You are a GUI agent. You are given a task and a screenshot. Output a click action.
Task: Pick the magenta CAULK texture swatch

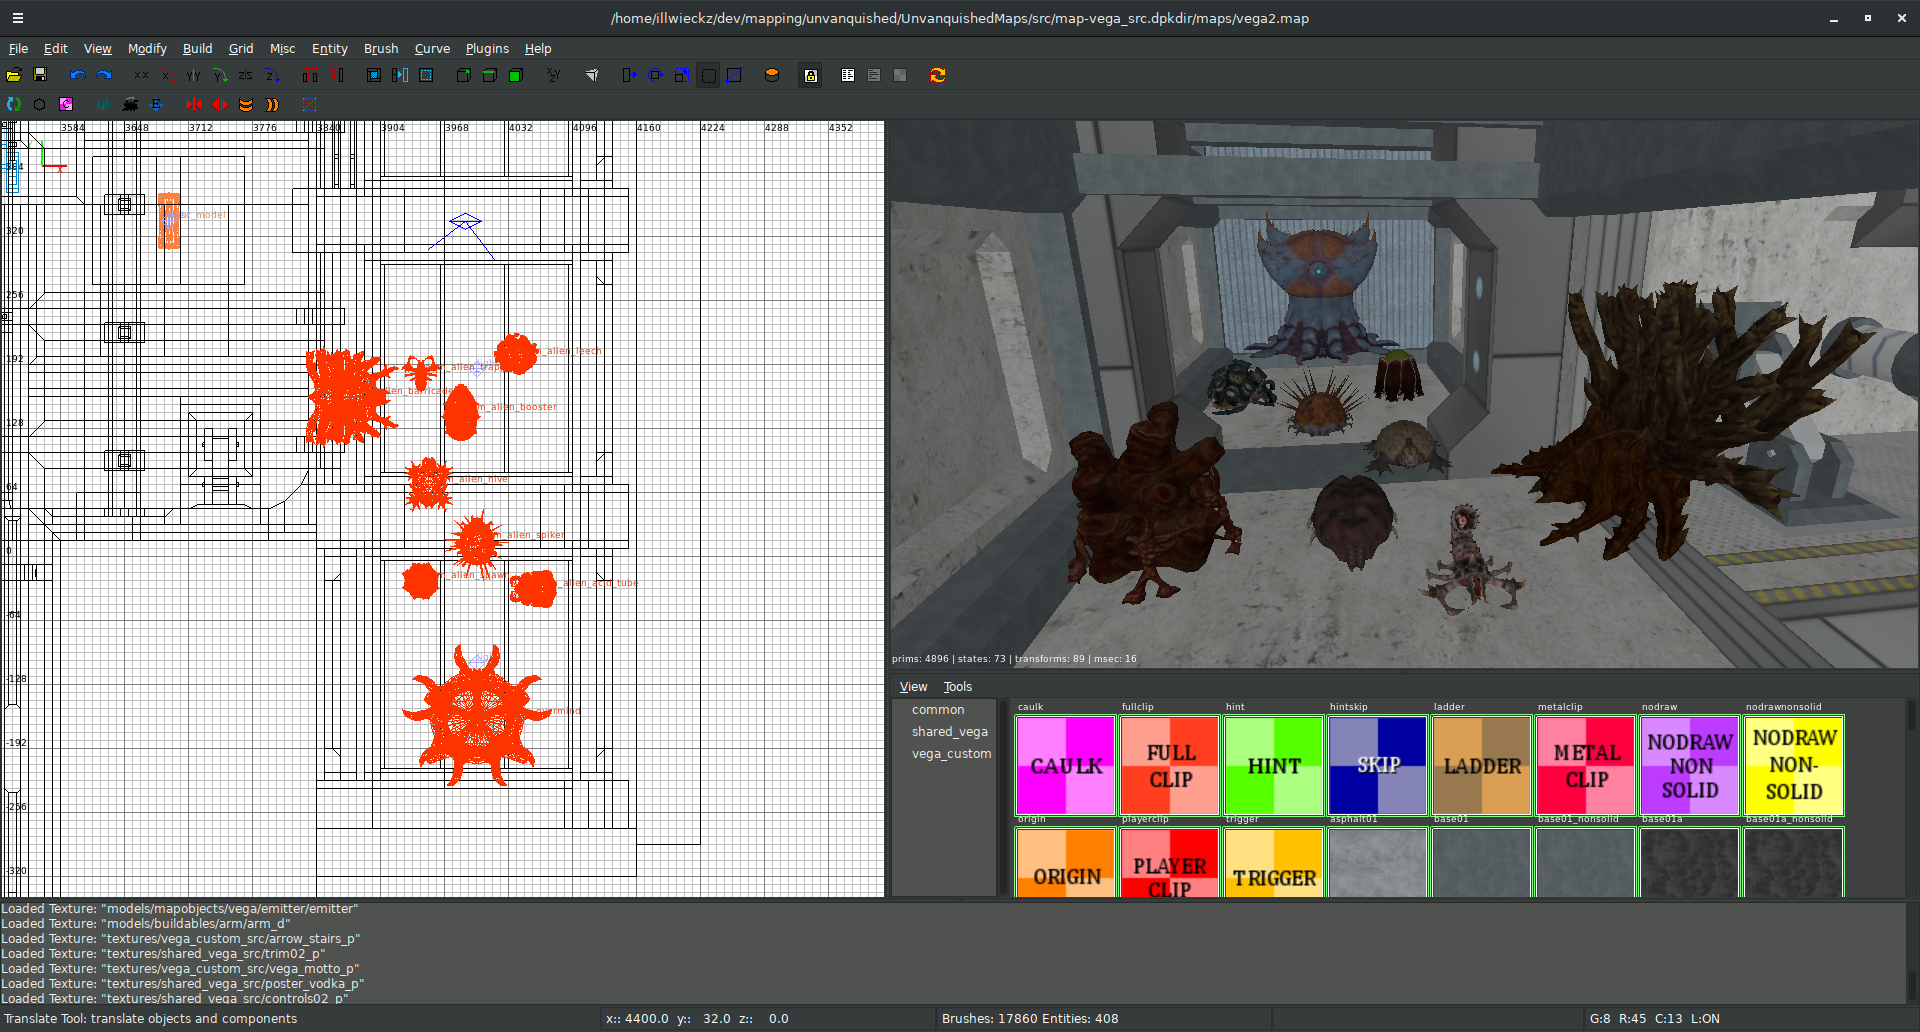tap(1065, 766)
